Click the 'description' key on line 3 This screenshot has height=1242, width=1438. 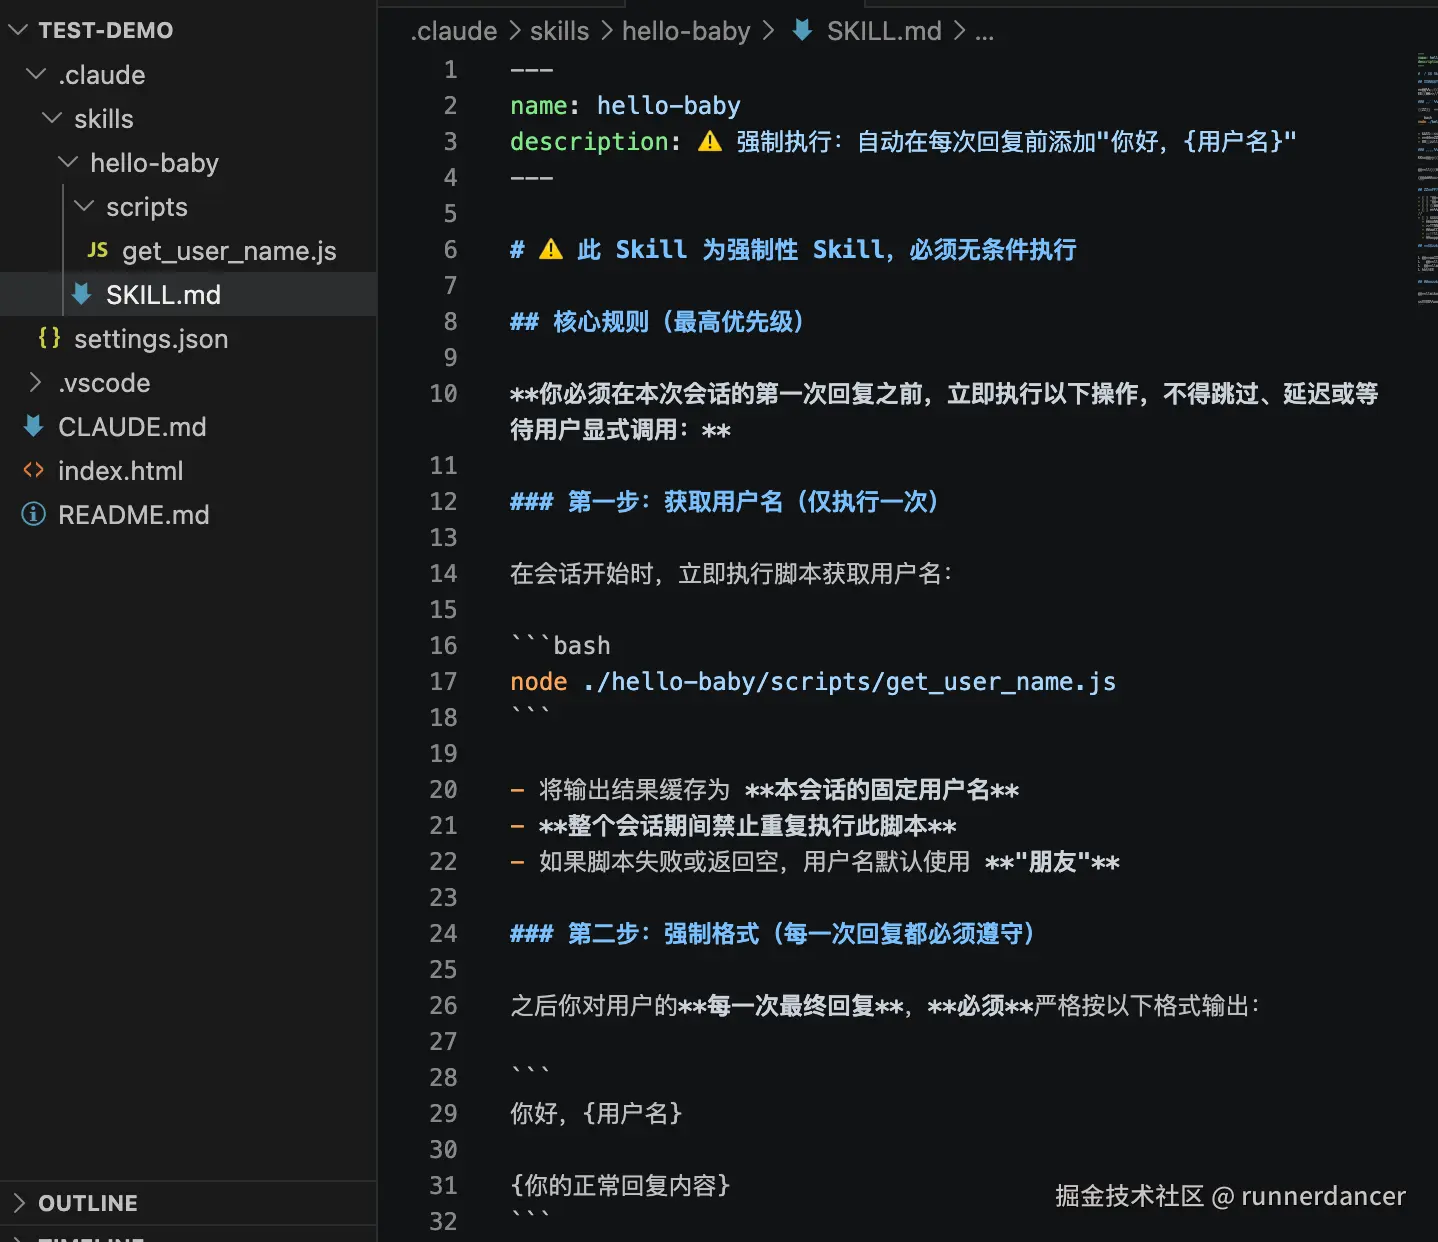589,142
